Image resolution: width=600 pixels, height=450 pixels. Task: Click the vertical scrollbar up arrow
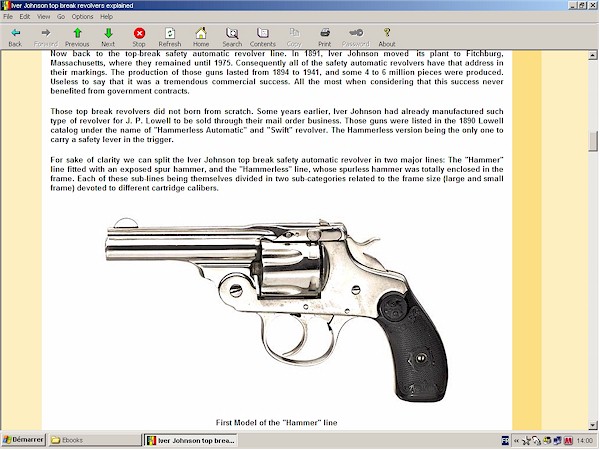coord(593,55)
